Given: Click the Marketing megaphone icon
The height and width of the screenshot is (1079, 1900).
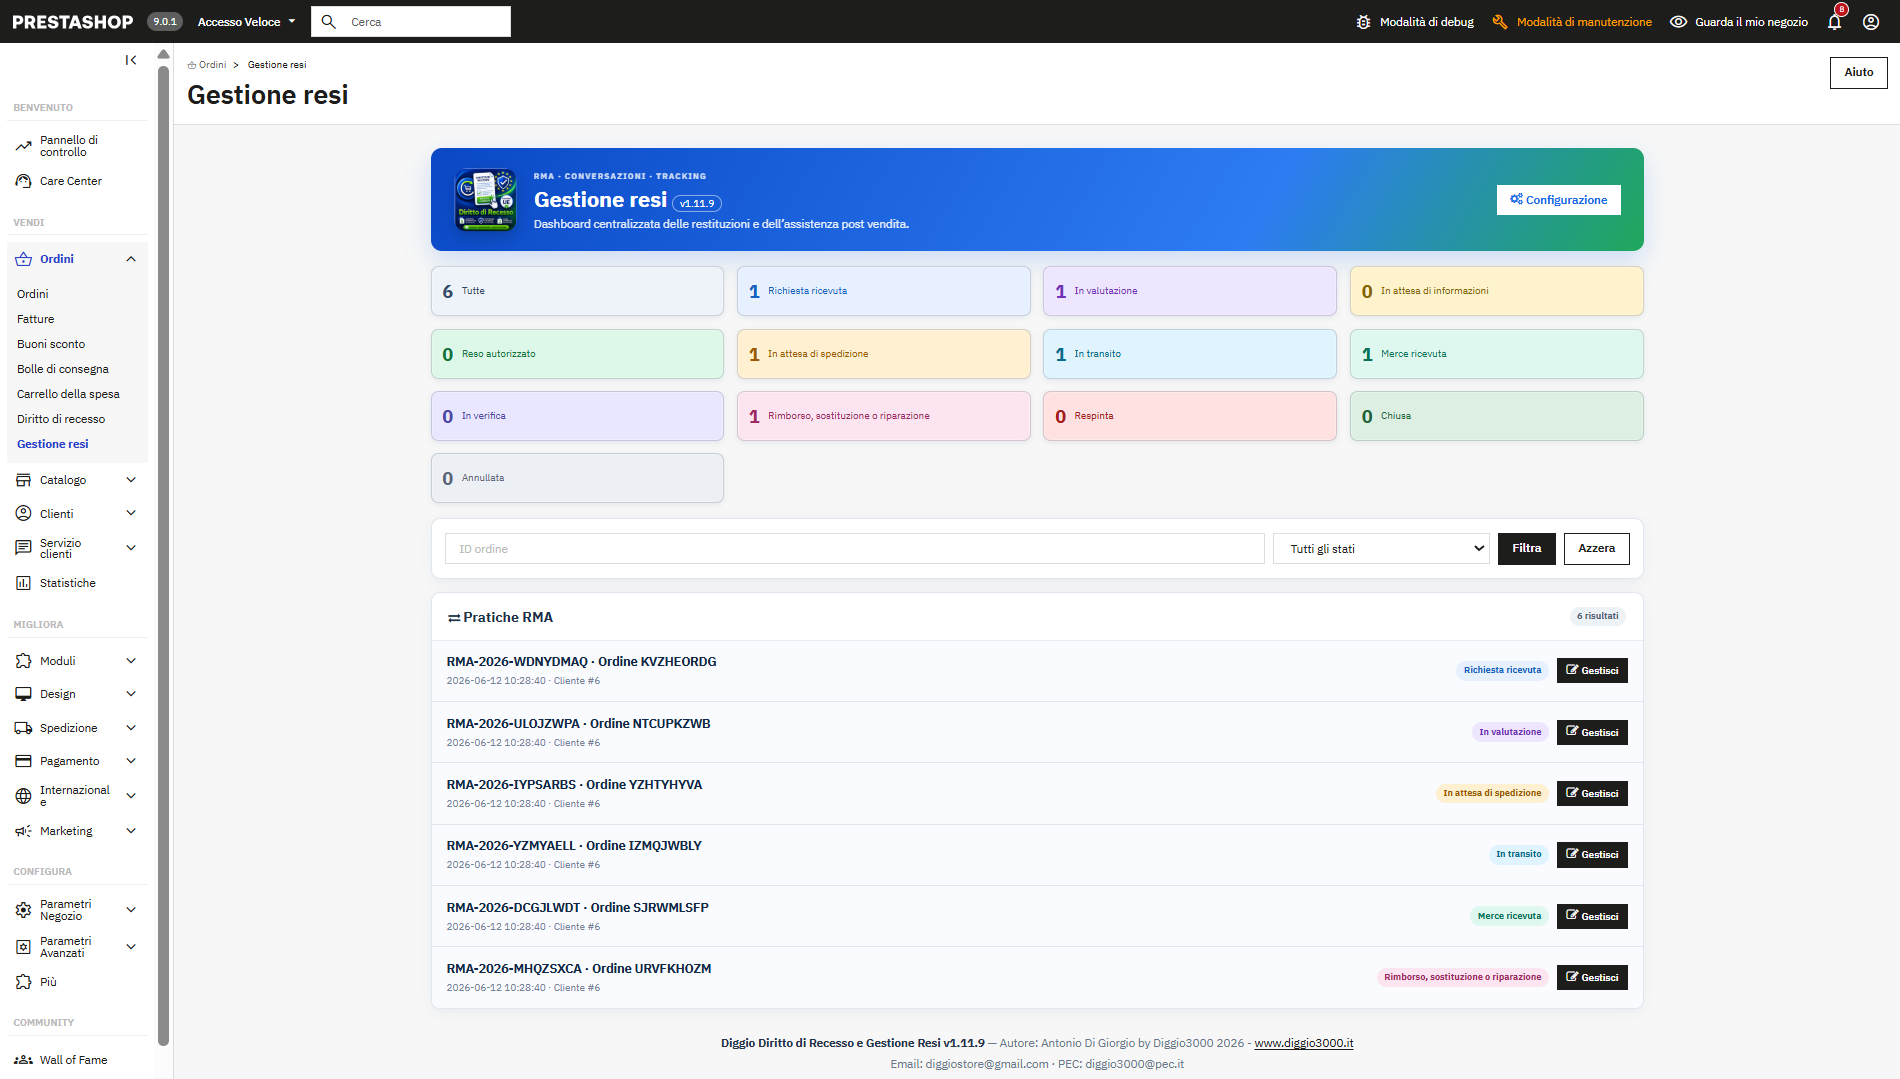Looking at the screenshot, I should [24, 831].
